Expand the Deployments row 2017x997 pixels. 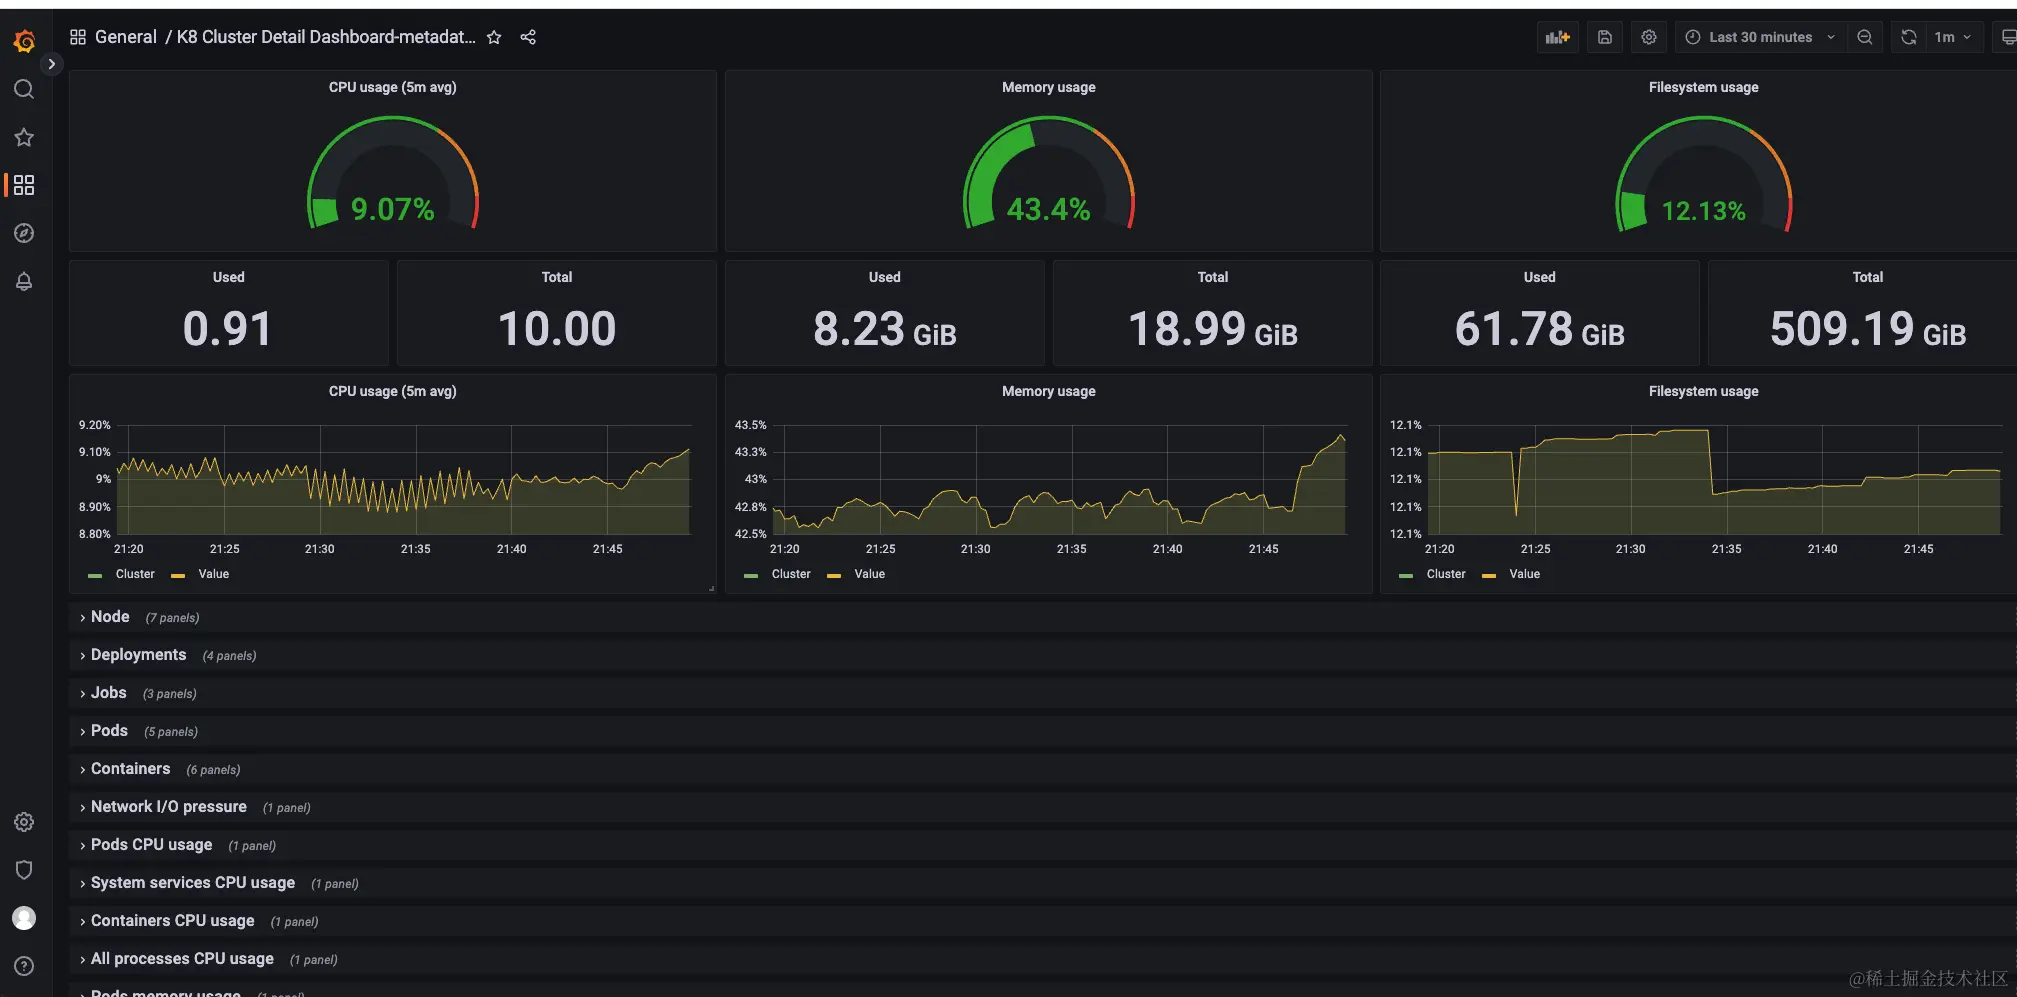(138, 655)
